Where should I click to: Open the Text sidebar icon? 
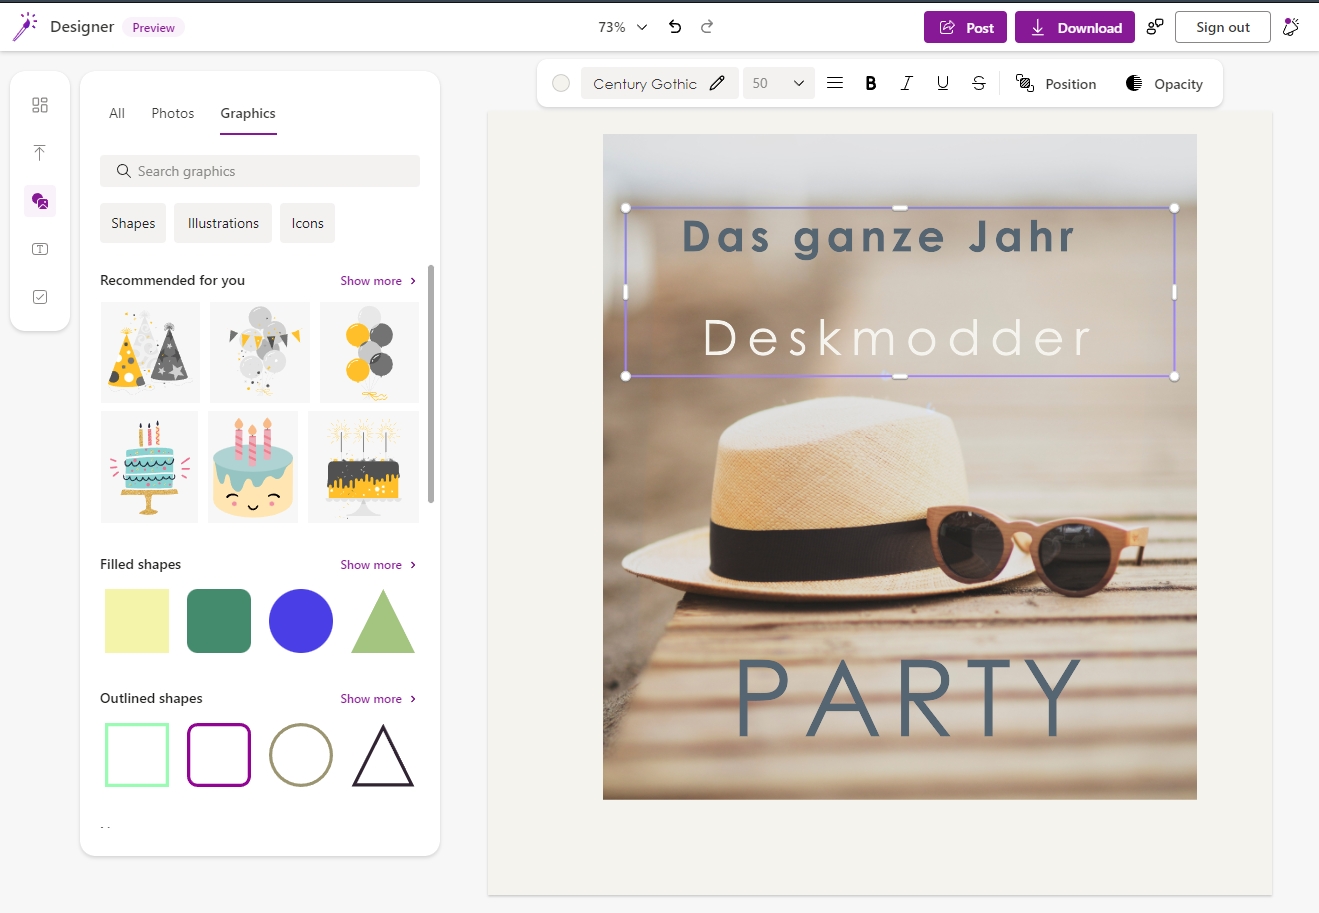tap(40, 249)
